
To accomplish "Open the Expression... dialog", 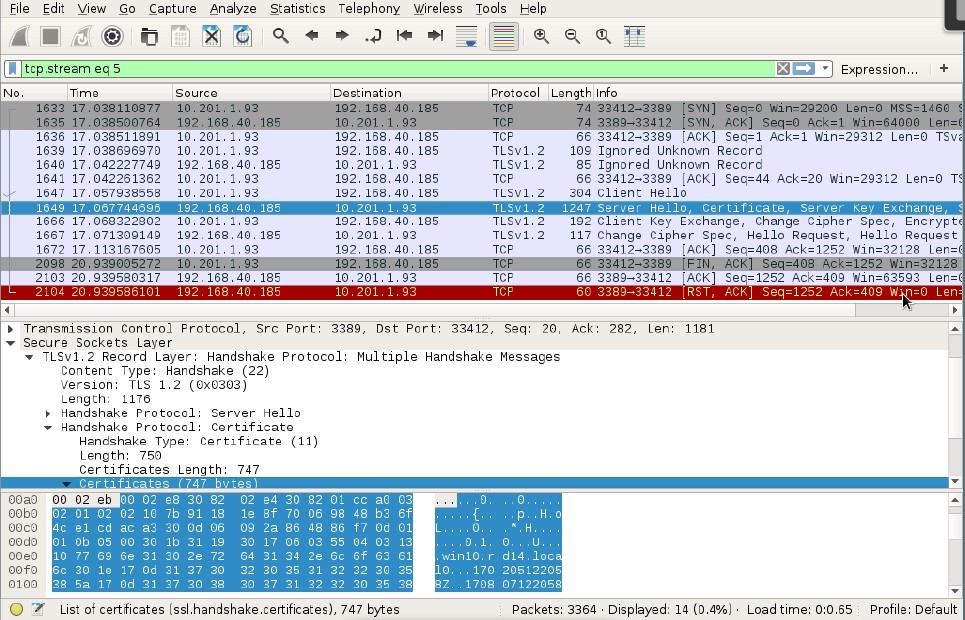I will pos(879,69).
